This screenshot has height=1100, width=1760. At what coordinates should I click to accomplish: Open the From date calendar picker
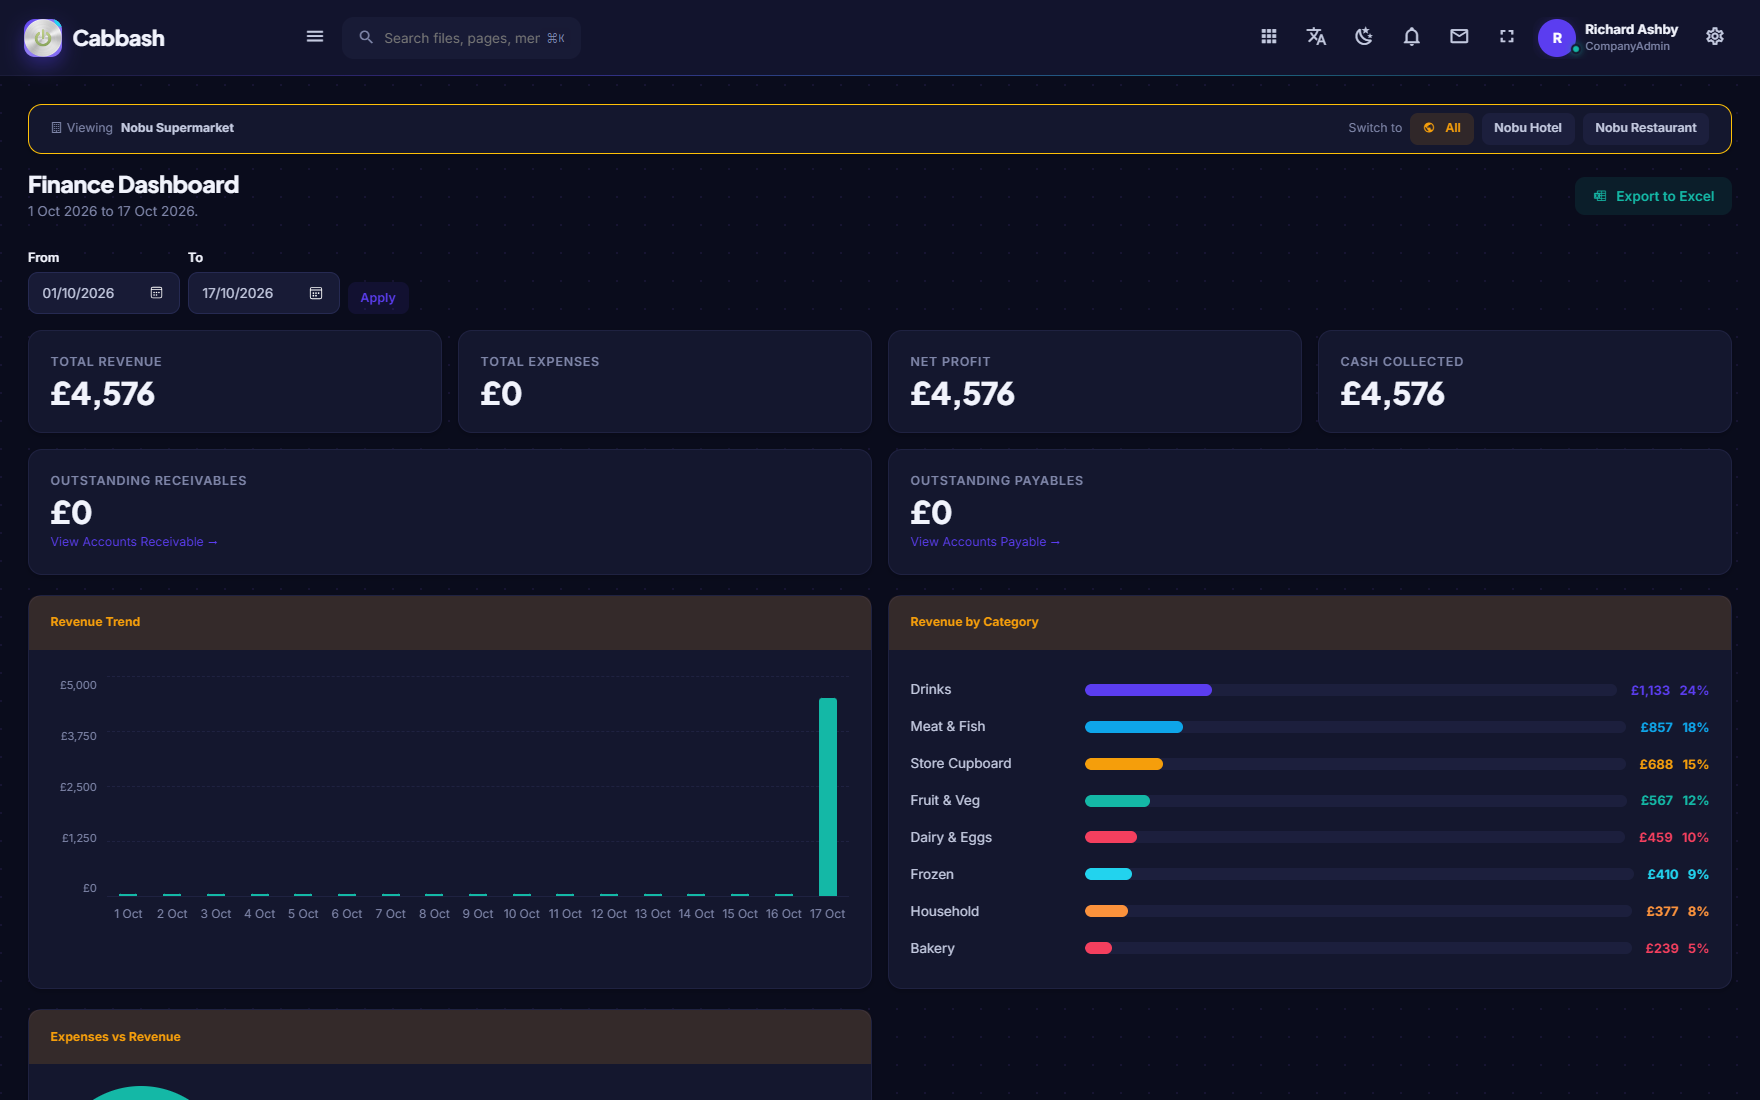click(x=157, y=293)
